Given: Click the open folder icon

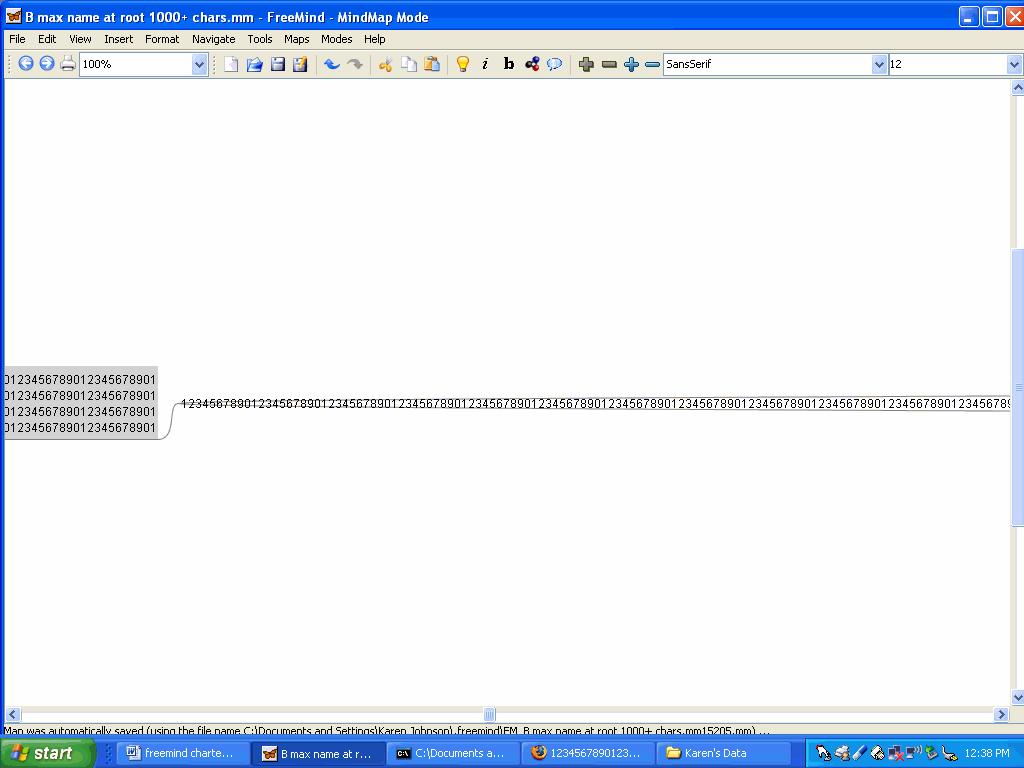Looking at the screenshot, I should point(254,64).
